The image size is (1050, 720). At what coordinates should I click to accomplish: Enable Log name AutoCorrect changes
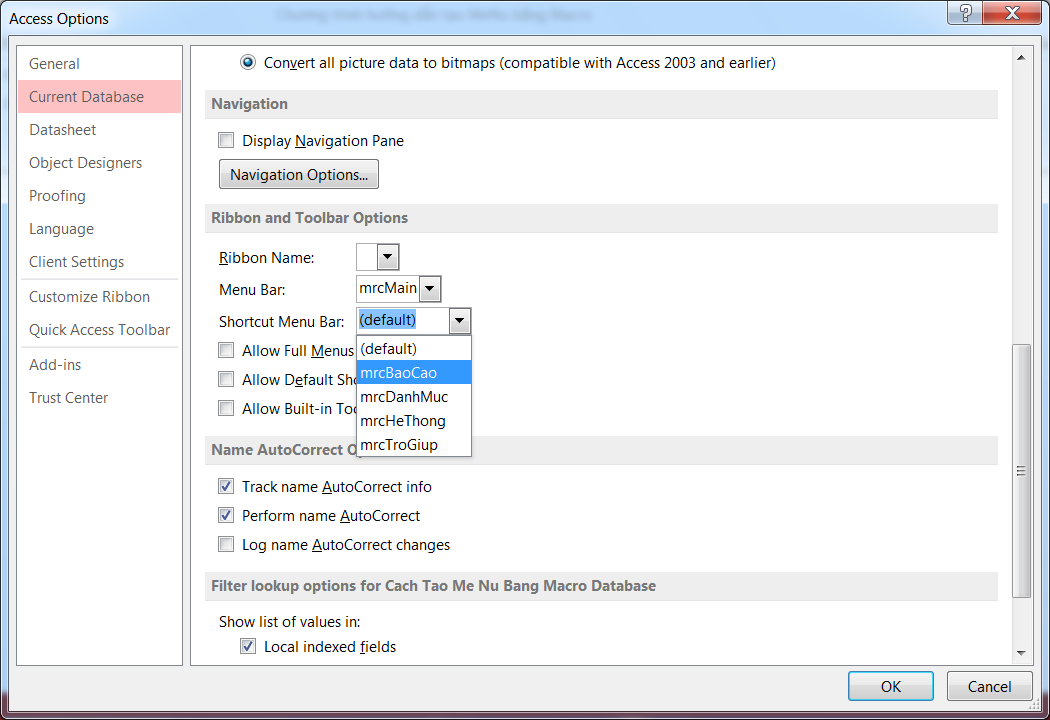226,545
